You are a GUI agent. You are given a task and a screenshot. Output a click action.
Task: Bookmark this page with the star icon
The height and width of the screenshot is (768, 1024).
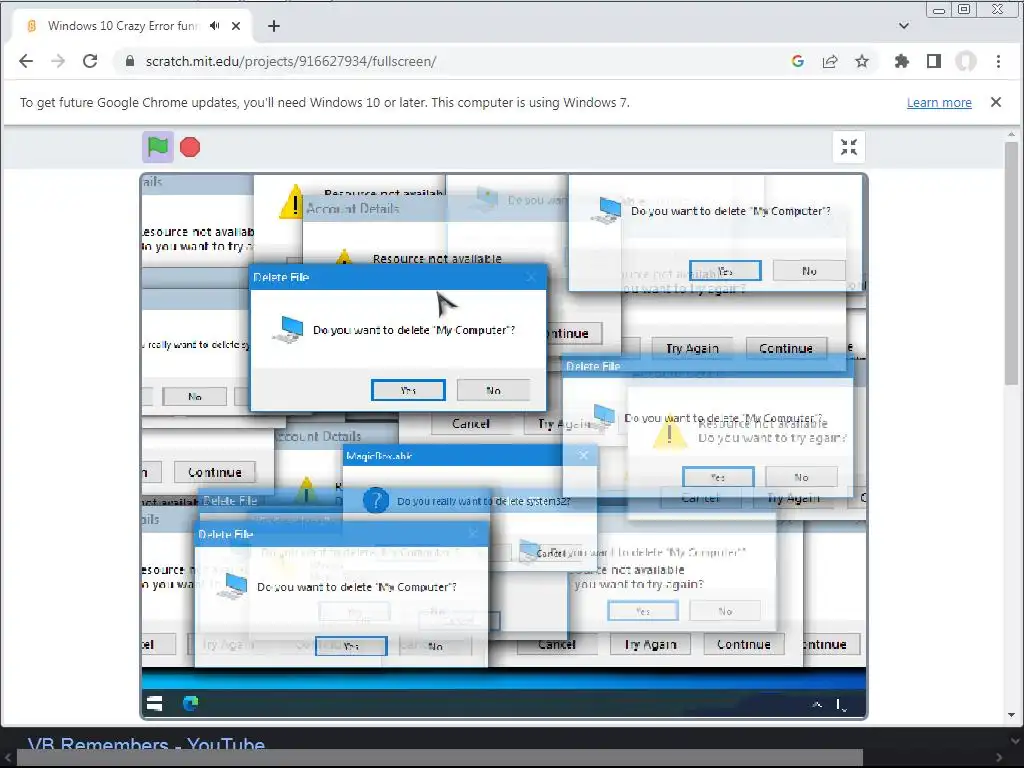[x=862, y=61]
